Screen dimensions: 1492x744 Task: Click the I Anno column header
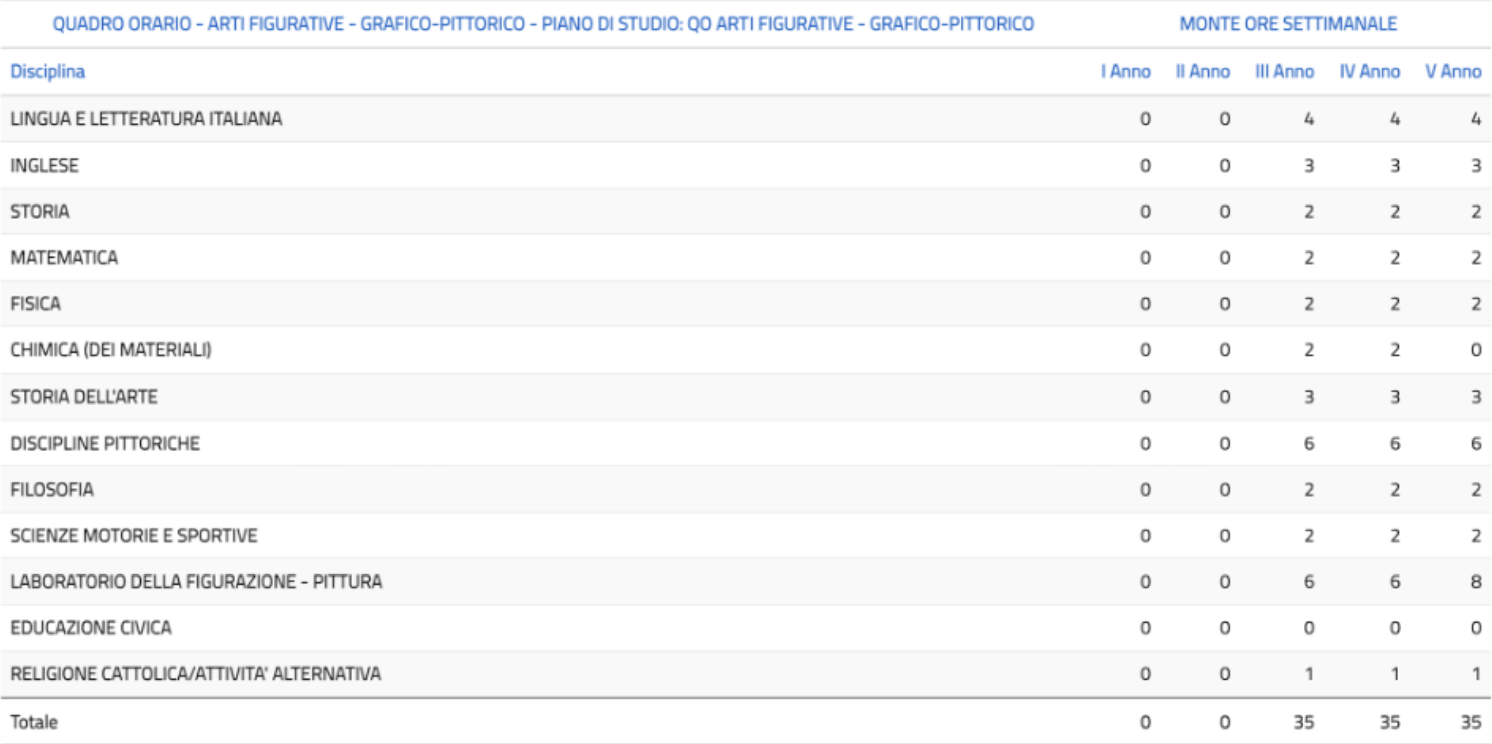point(1125,72)
